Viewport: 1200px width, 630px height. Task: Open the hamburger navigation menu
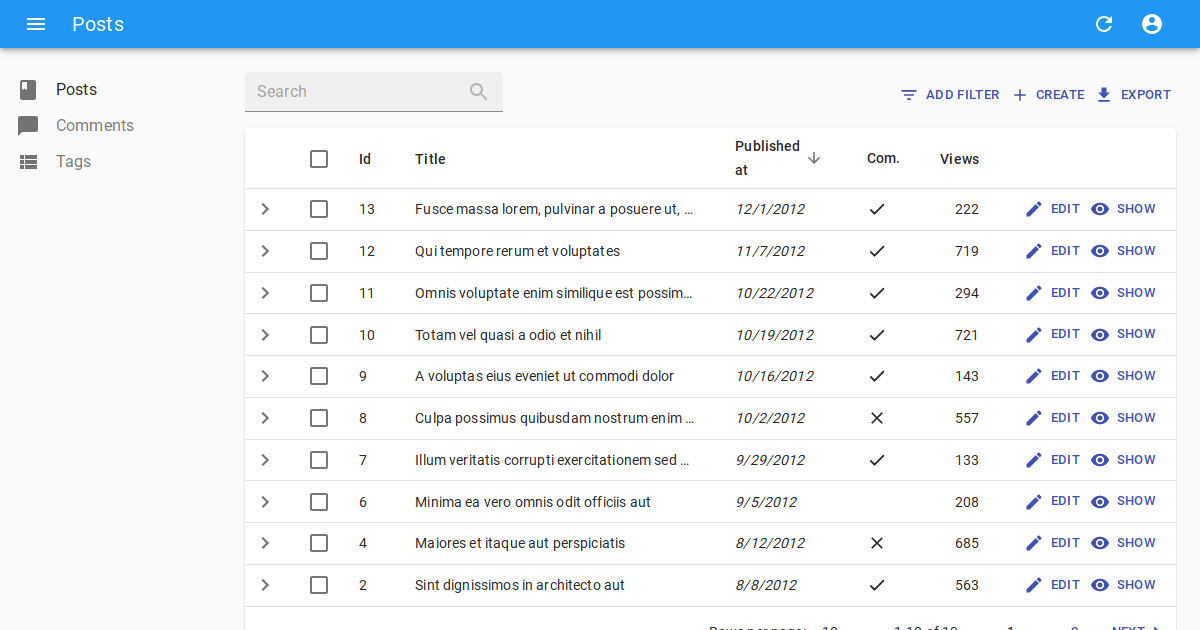[x=36, y=24]
